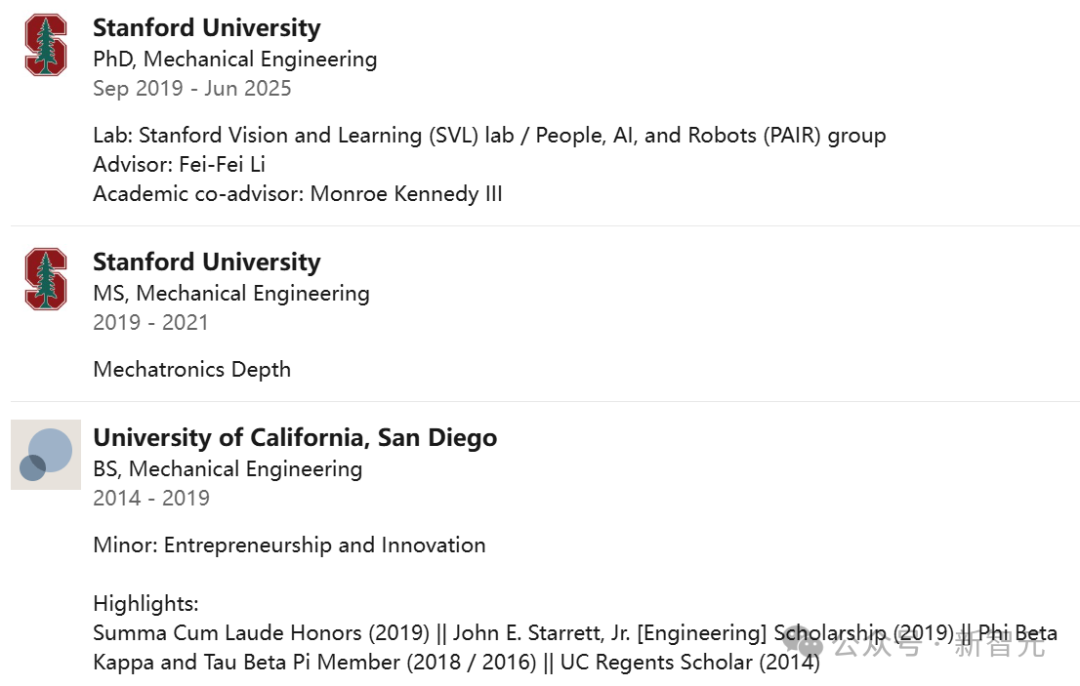Click the 2019 - 2021 date range
The height and width of the screenshot is (686, 1080).
(x=151, y=322)
